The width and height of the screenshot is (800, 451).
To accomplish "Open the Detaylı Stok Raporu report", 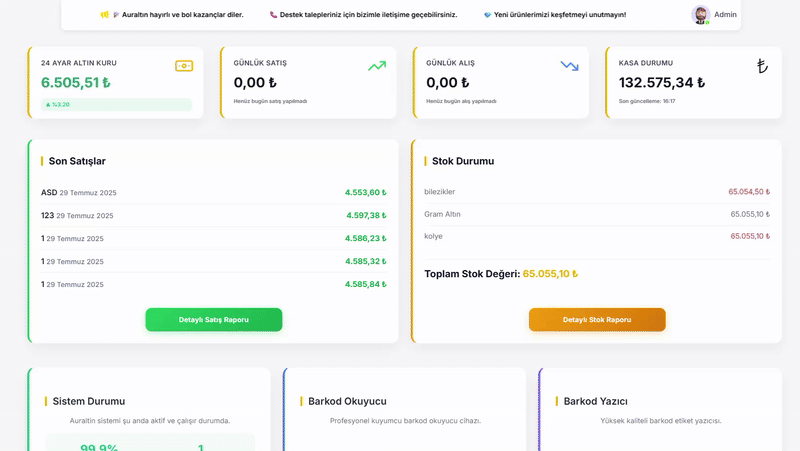I will point(597,320).
